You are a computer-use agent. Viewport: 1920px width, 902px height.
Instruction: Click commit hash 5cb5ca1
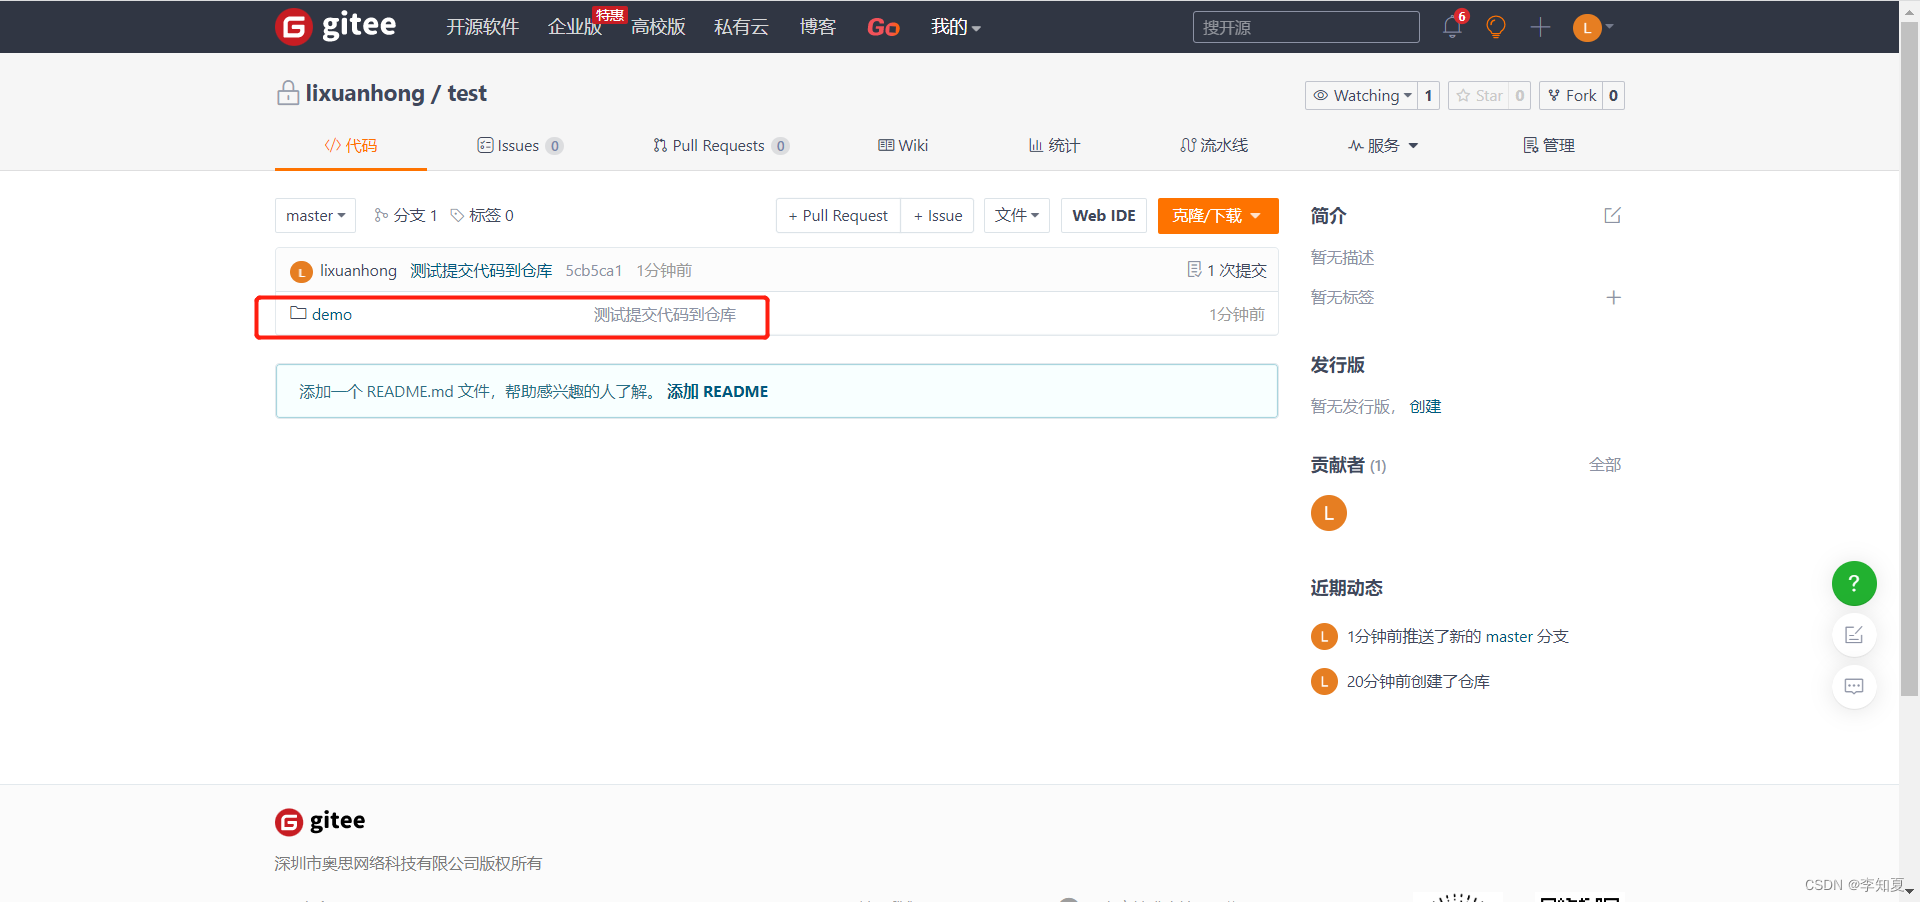pyautogui.click(x=594, y=270)
